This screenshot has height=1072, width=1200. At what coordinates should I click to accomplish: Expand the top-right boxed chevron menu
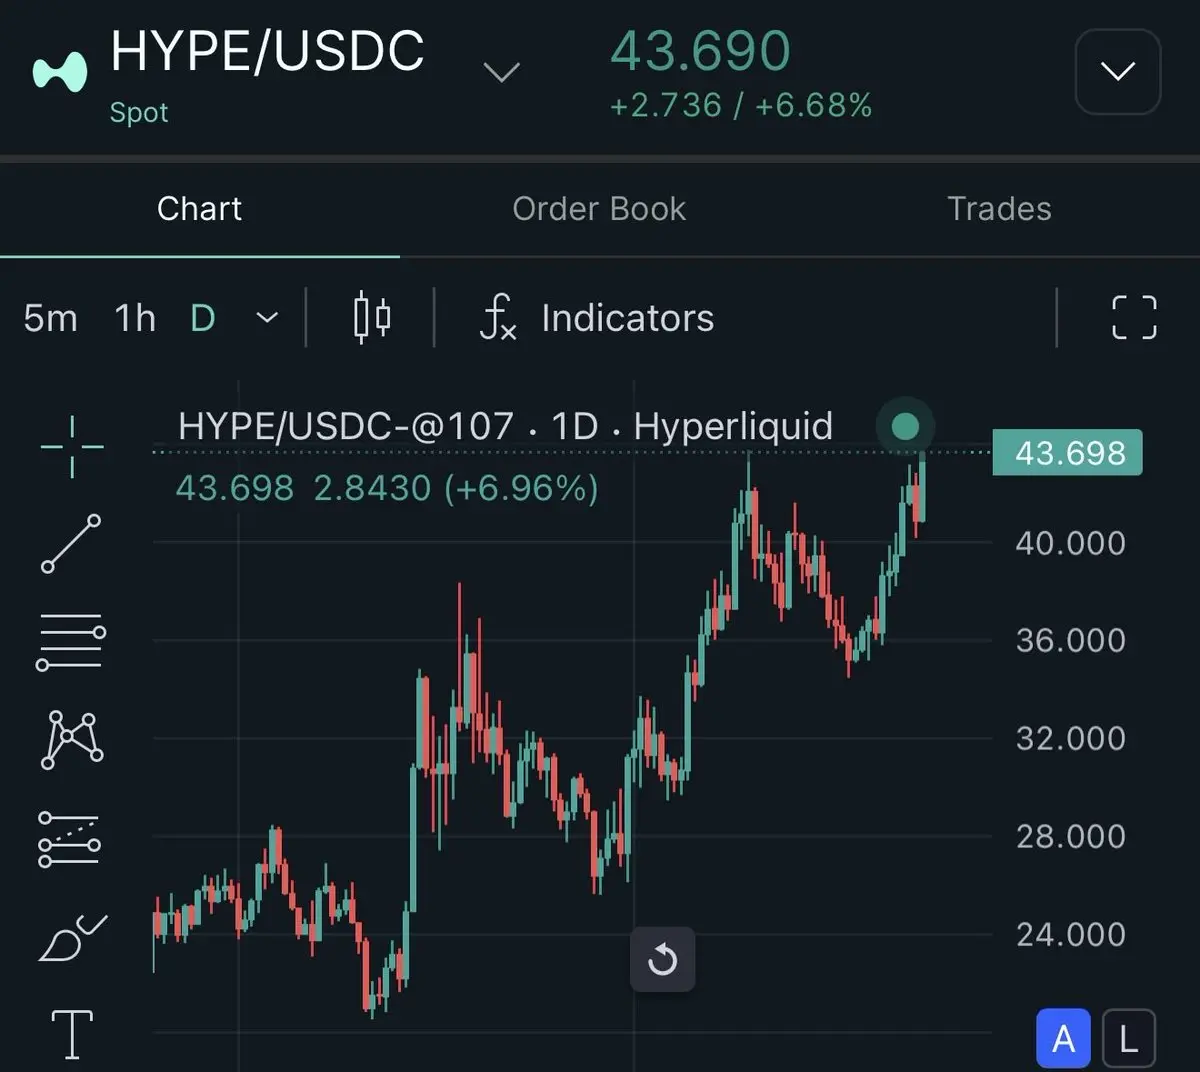[x=1118, y=72]
